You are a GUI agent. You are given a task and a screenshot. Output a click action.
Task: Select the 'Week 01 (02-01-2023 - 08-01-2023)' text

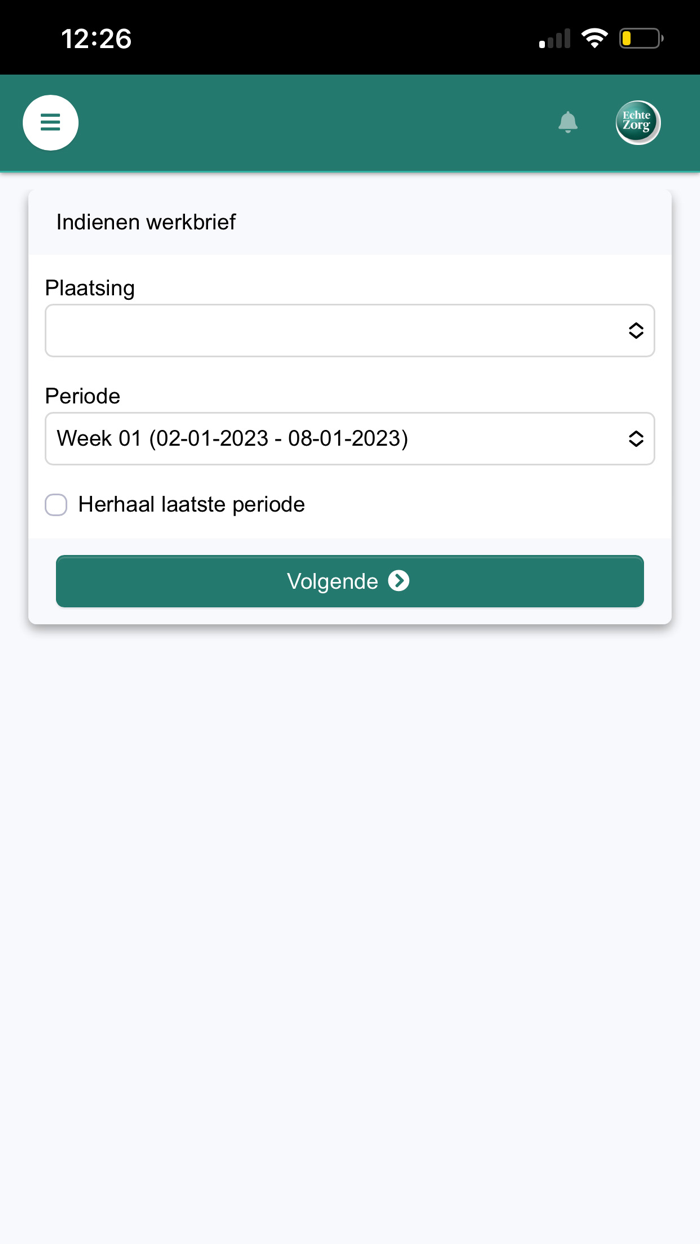pyautogui.click(x=232, y=439)
